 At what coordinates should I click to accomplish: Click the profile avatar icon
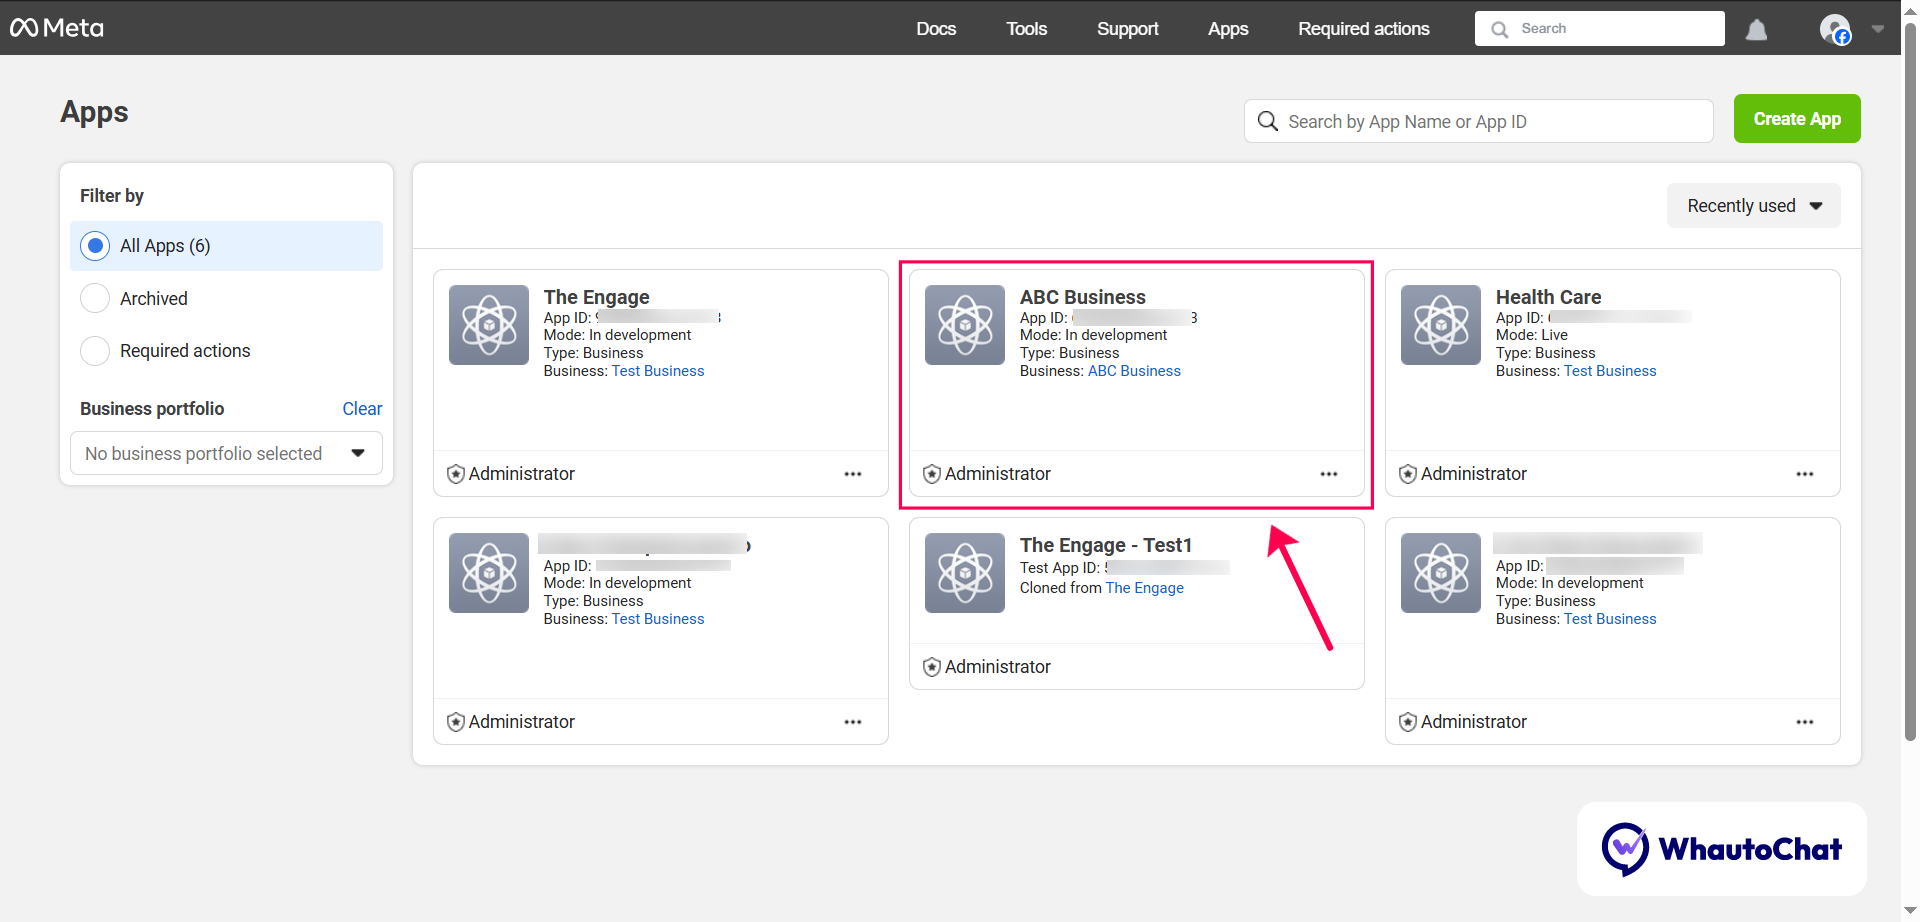click(x=1834, y=29)
